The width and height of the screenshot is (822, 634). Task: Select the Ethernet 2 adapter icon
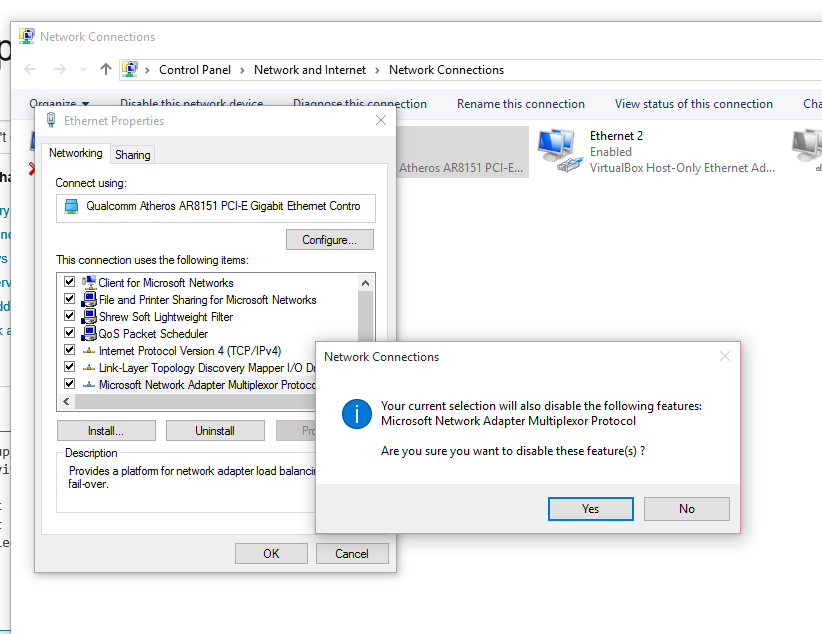(559, 151)
